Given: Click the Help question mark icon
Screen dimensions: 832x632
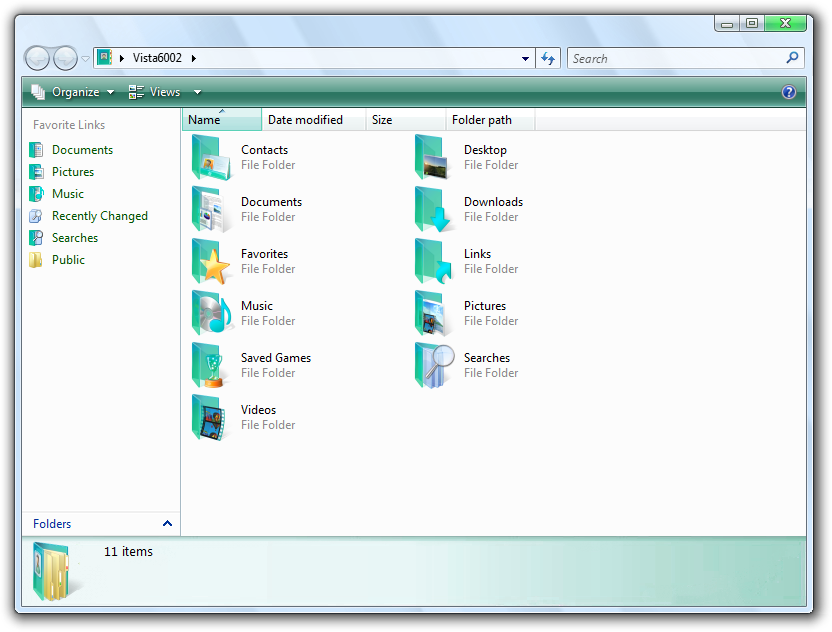Looking at the screenshot, I should click(789, 92).
